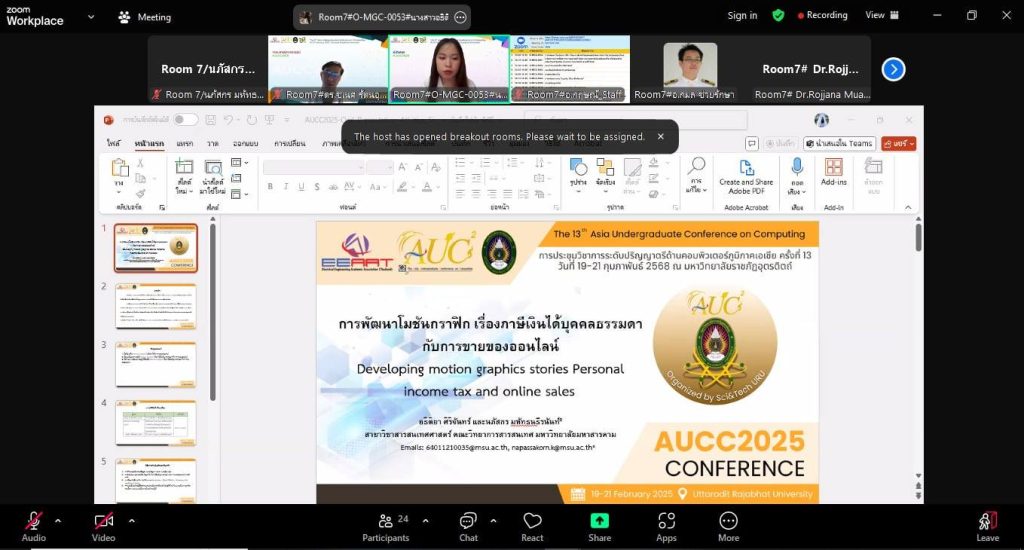Open the Insert ribbon tab
This screenshot has width=1024, height=550.
pos(184,143)
